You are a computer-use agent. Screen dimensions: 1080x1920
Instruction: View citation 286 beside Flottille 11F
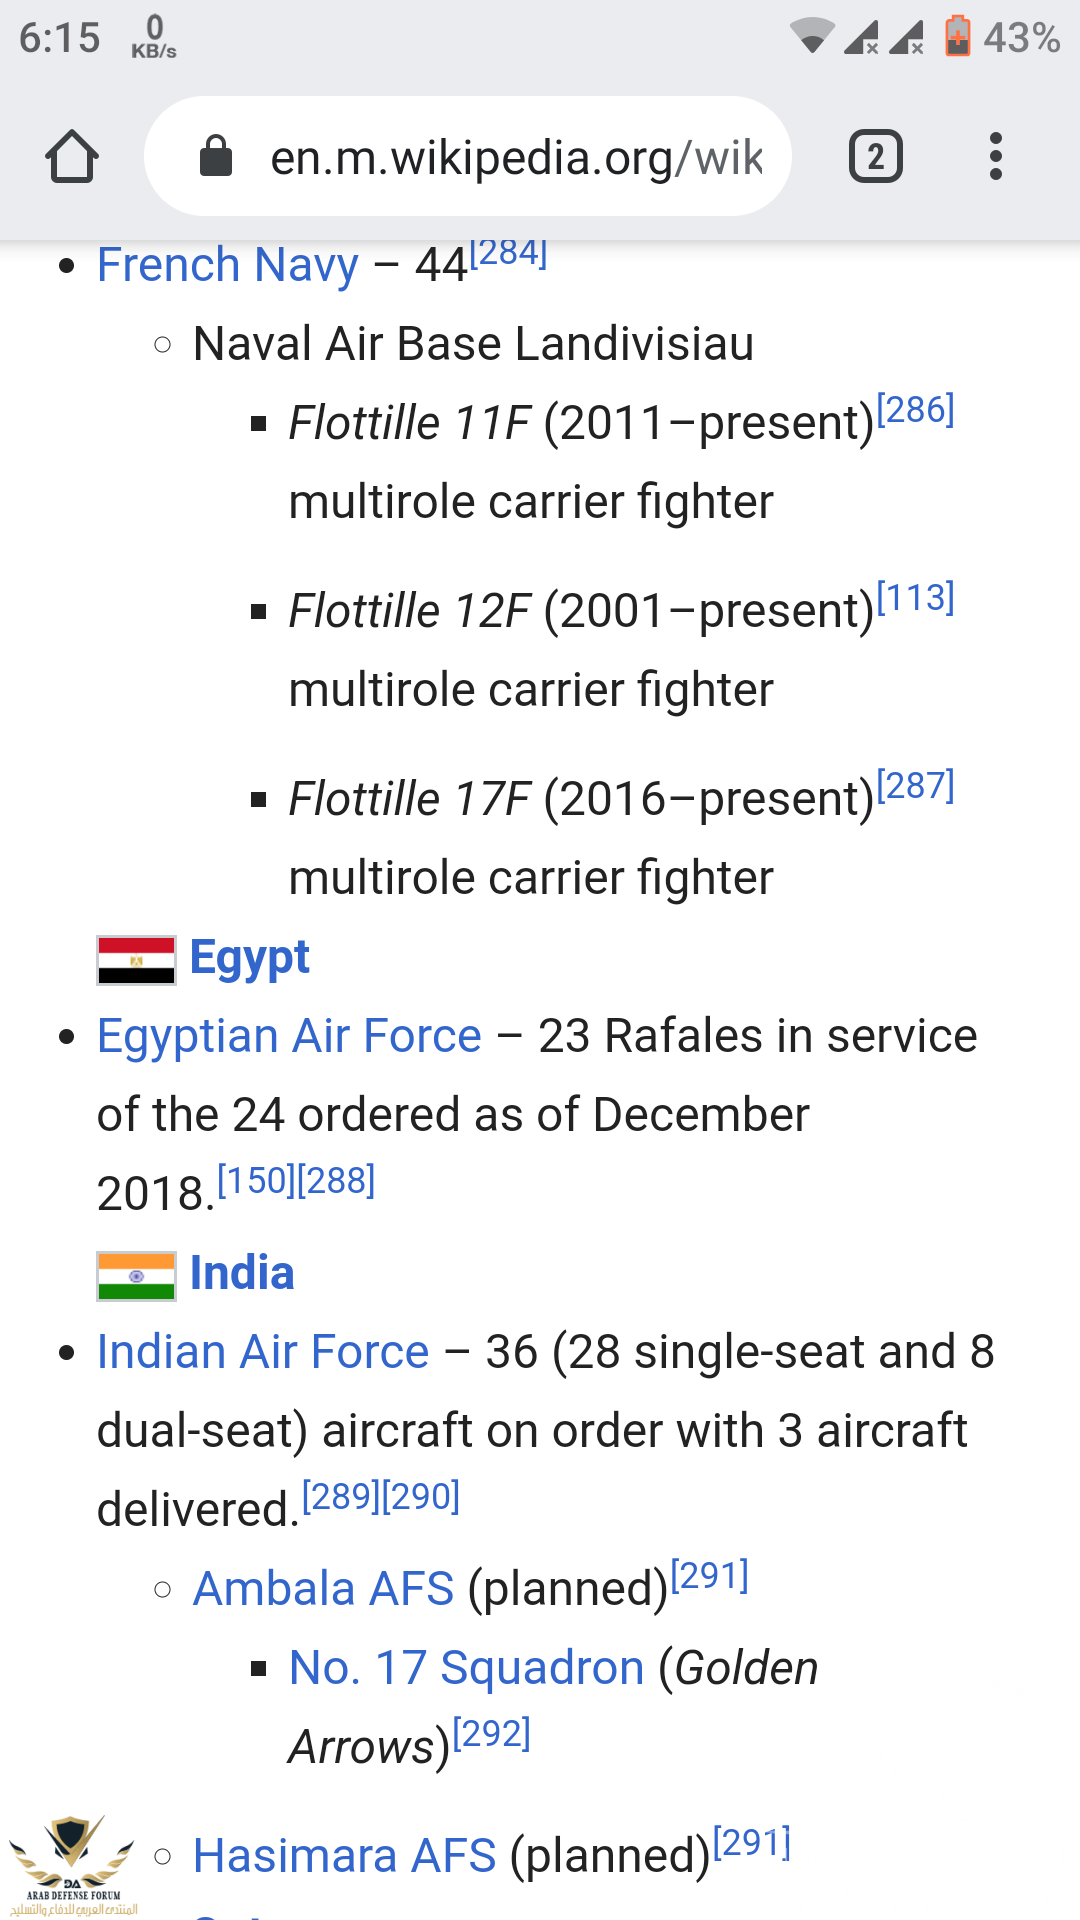point(916,410)
